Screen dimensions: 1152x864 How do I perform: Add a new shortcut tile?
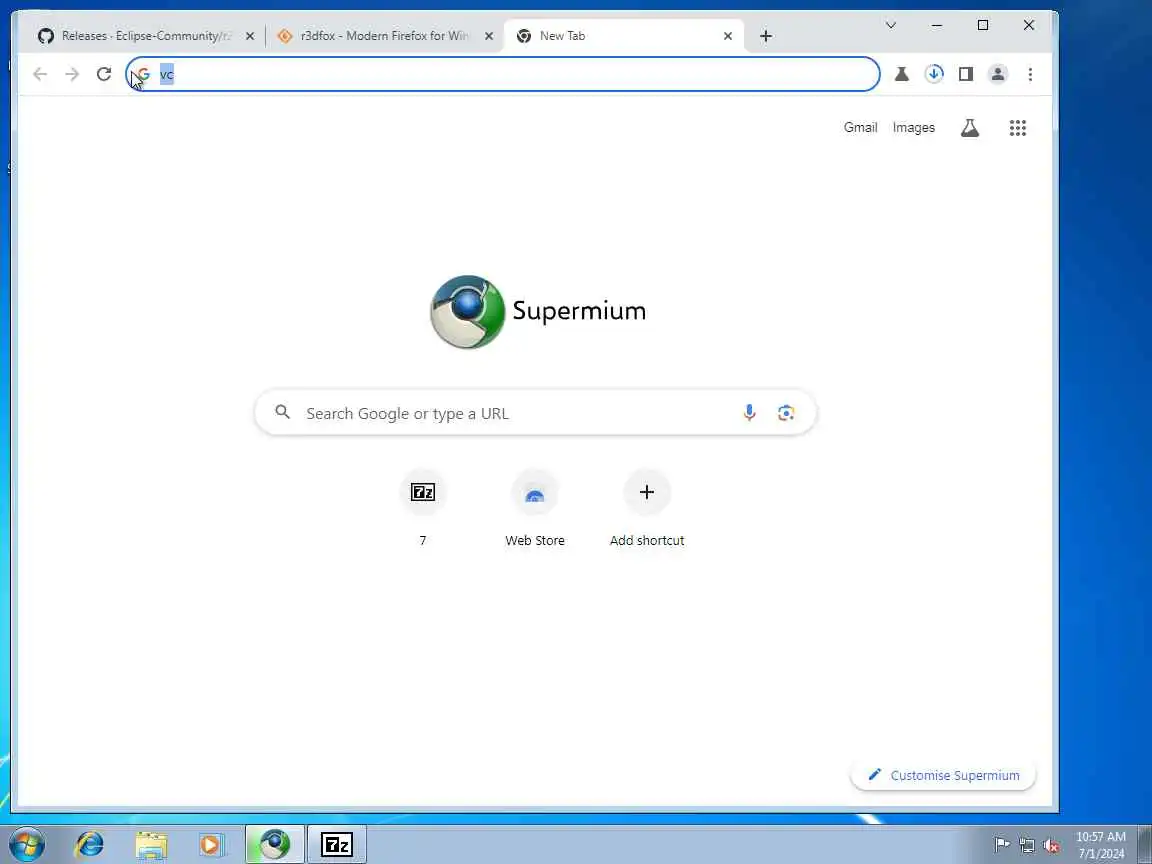click(x=647, y=508)
